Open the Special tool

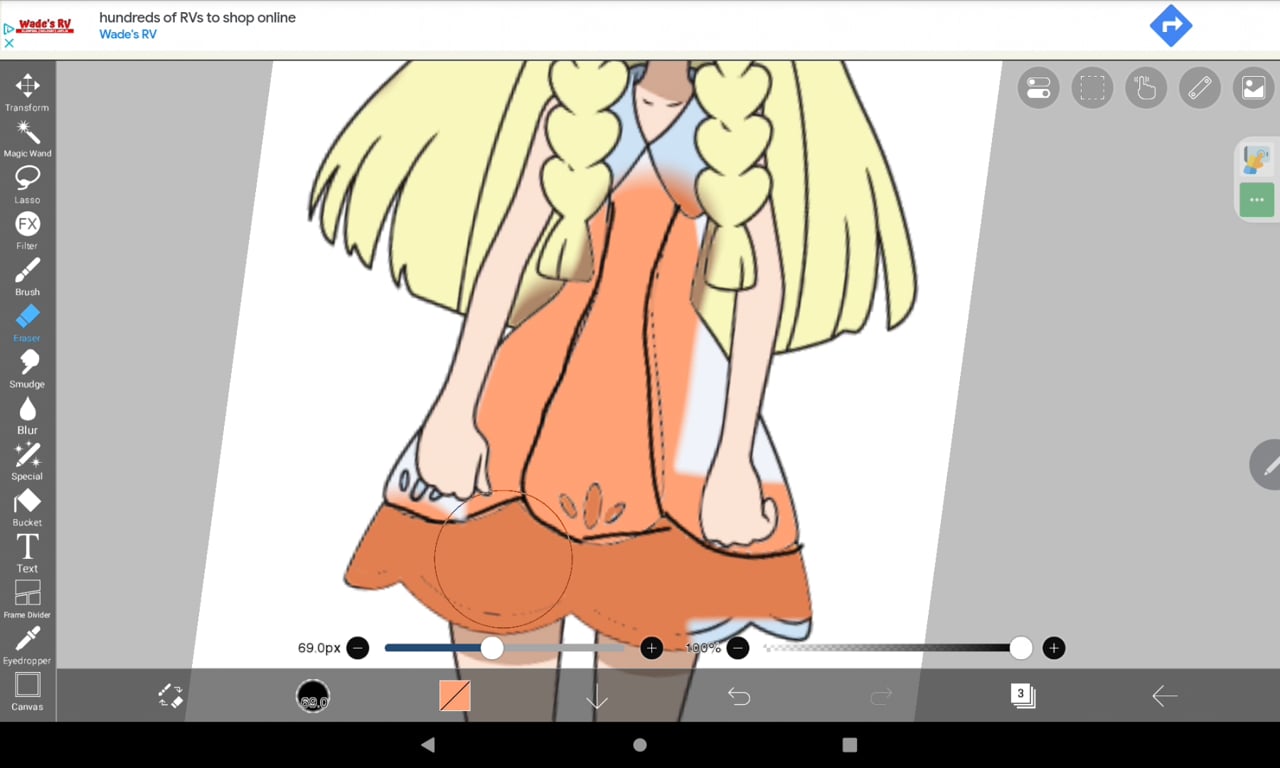[x=27, y=461]
